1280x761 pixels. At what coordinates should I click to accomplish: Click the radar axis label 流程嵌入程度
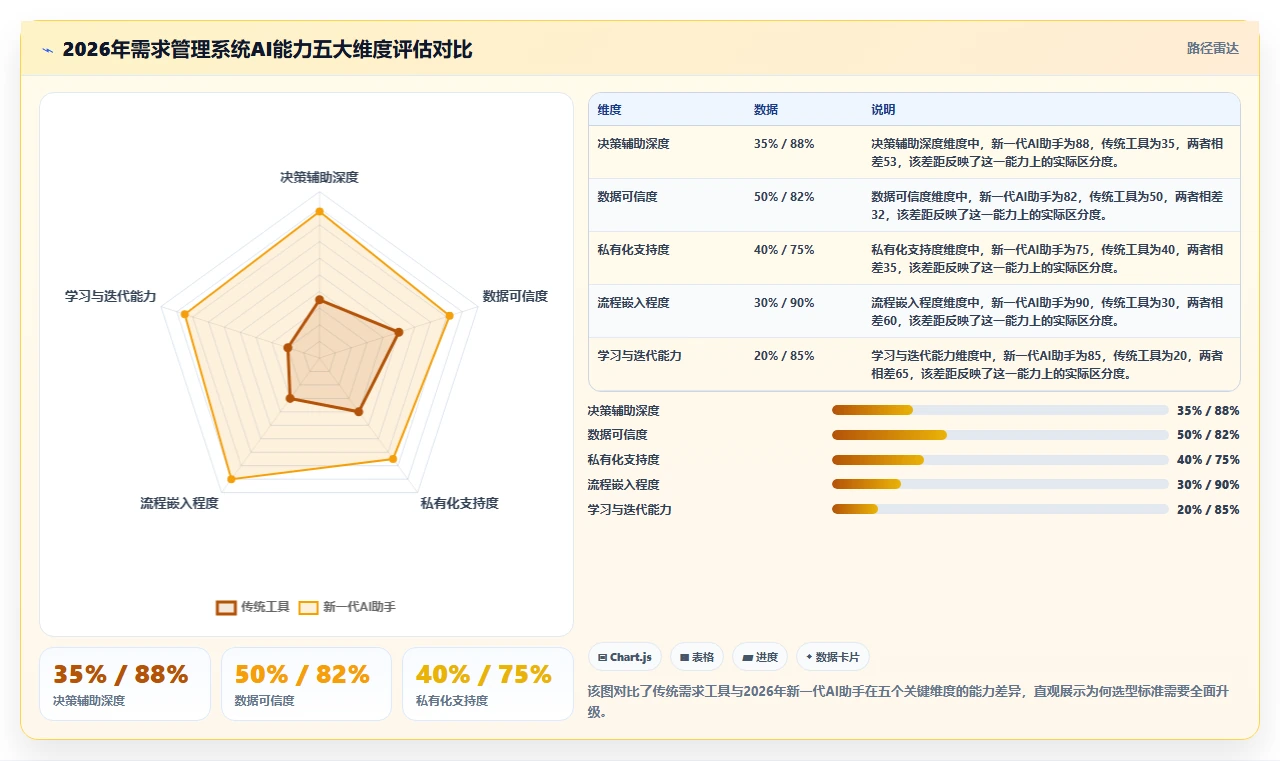pos(179,503)
